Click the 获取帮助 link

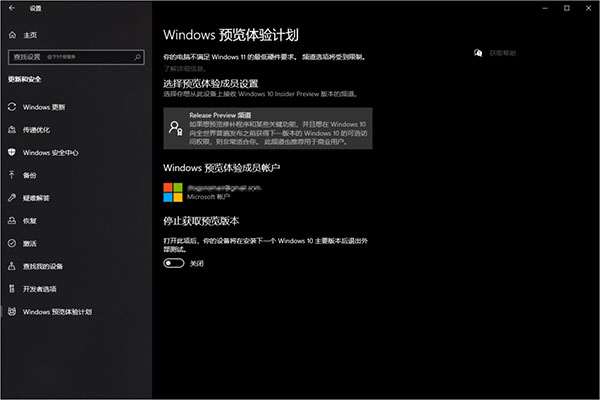502,53
